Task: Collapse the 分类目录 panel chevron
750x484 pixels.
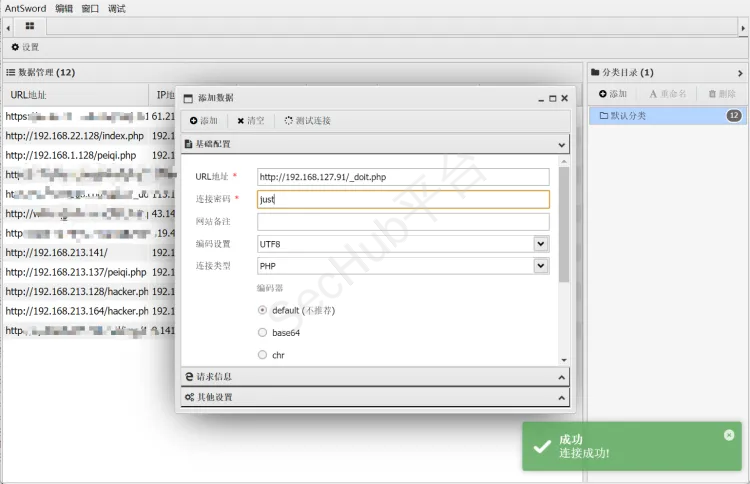Action: tap(740, 73)
